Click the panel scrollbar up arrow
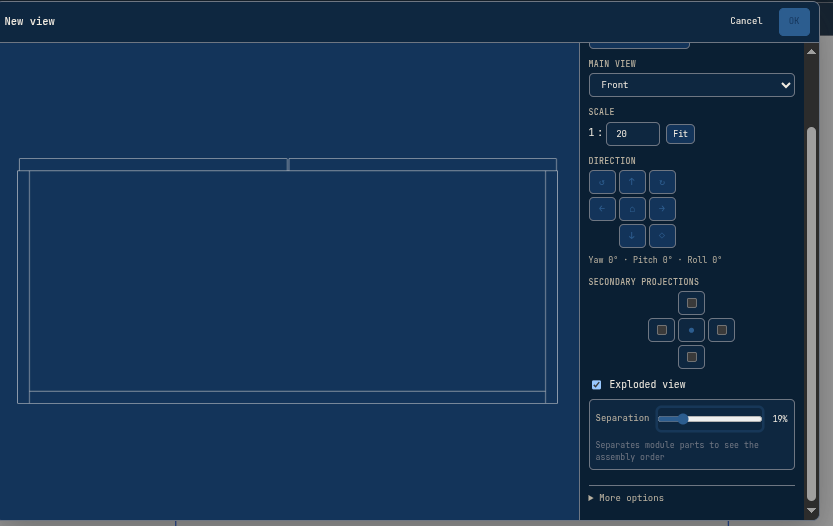This screenshot has height=526, width=833. pos(811,52)
